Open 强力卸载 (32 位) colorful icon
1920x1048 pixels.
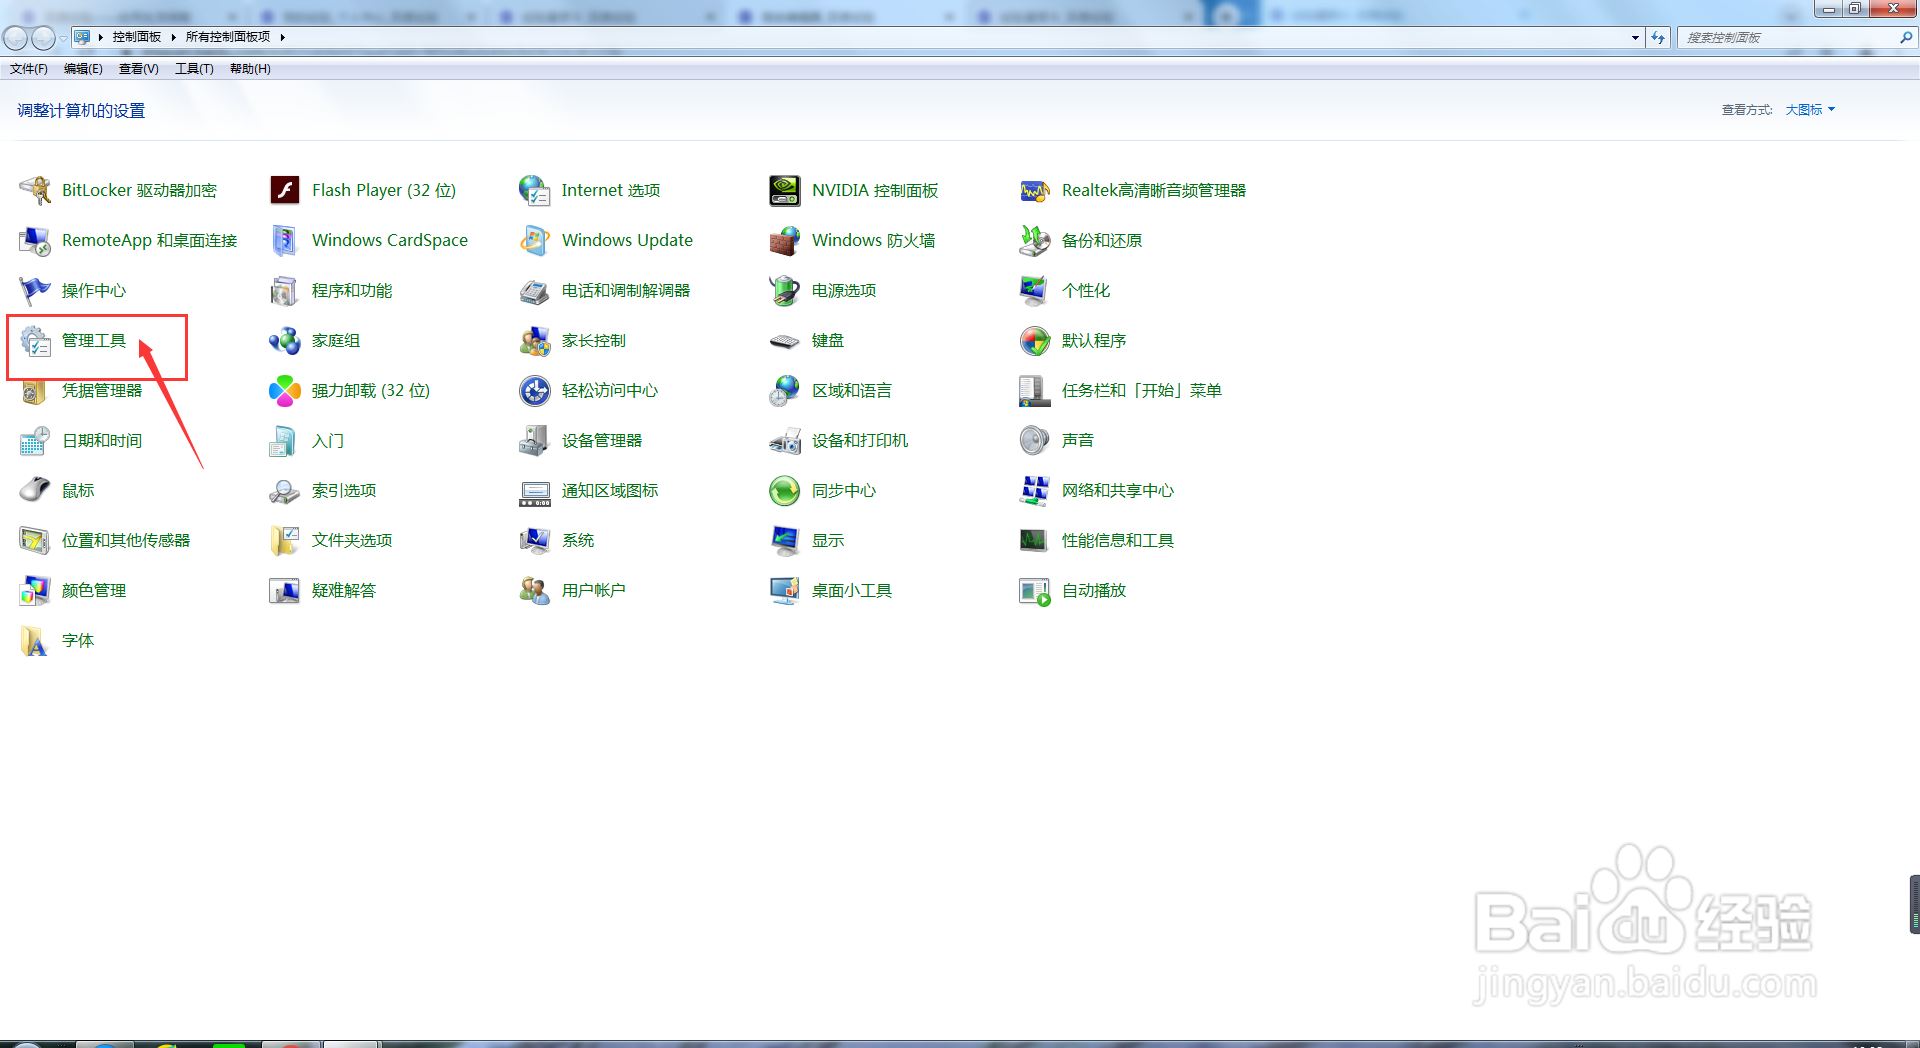pyautogui.click(x=285, y=390)
